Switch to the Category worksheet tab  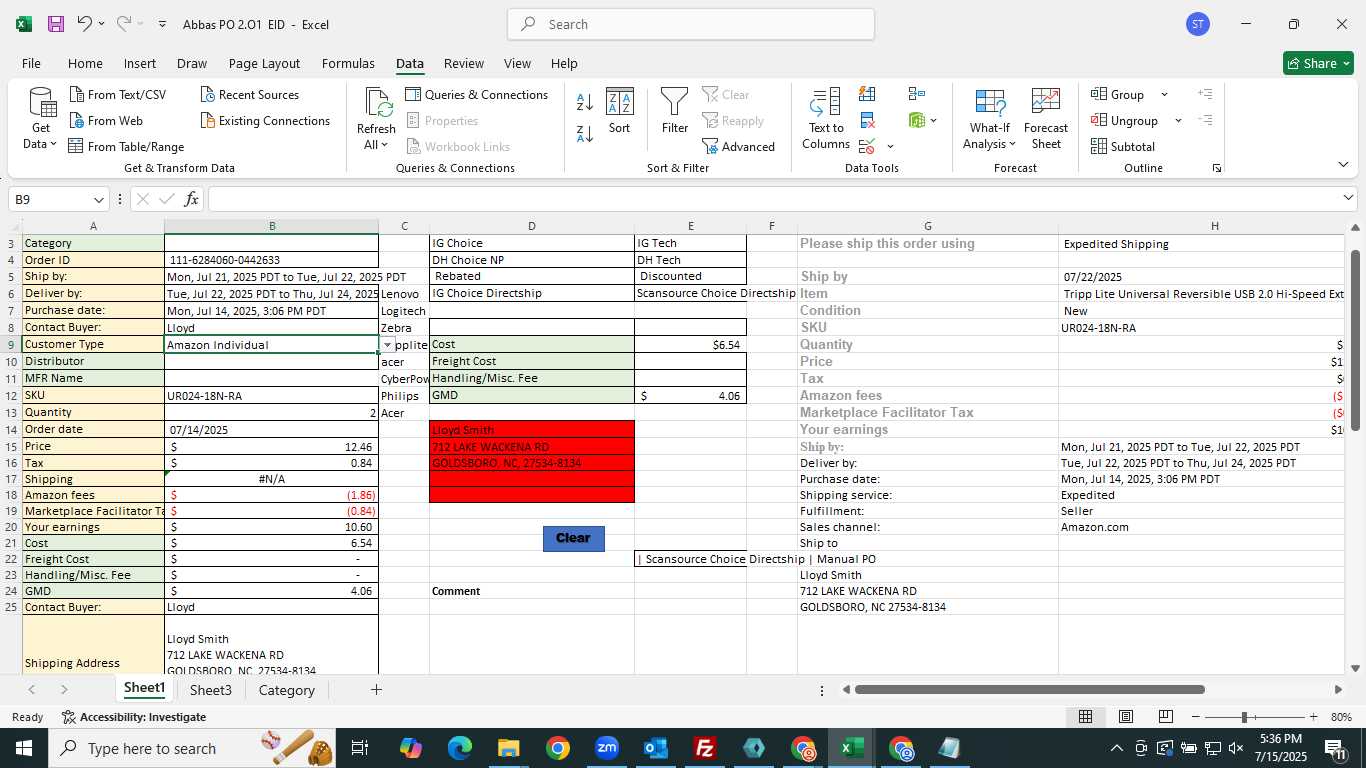pyautogui.click(x=287, y=690)
